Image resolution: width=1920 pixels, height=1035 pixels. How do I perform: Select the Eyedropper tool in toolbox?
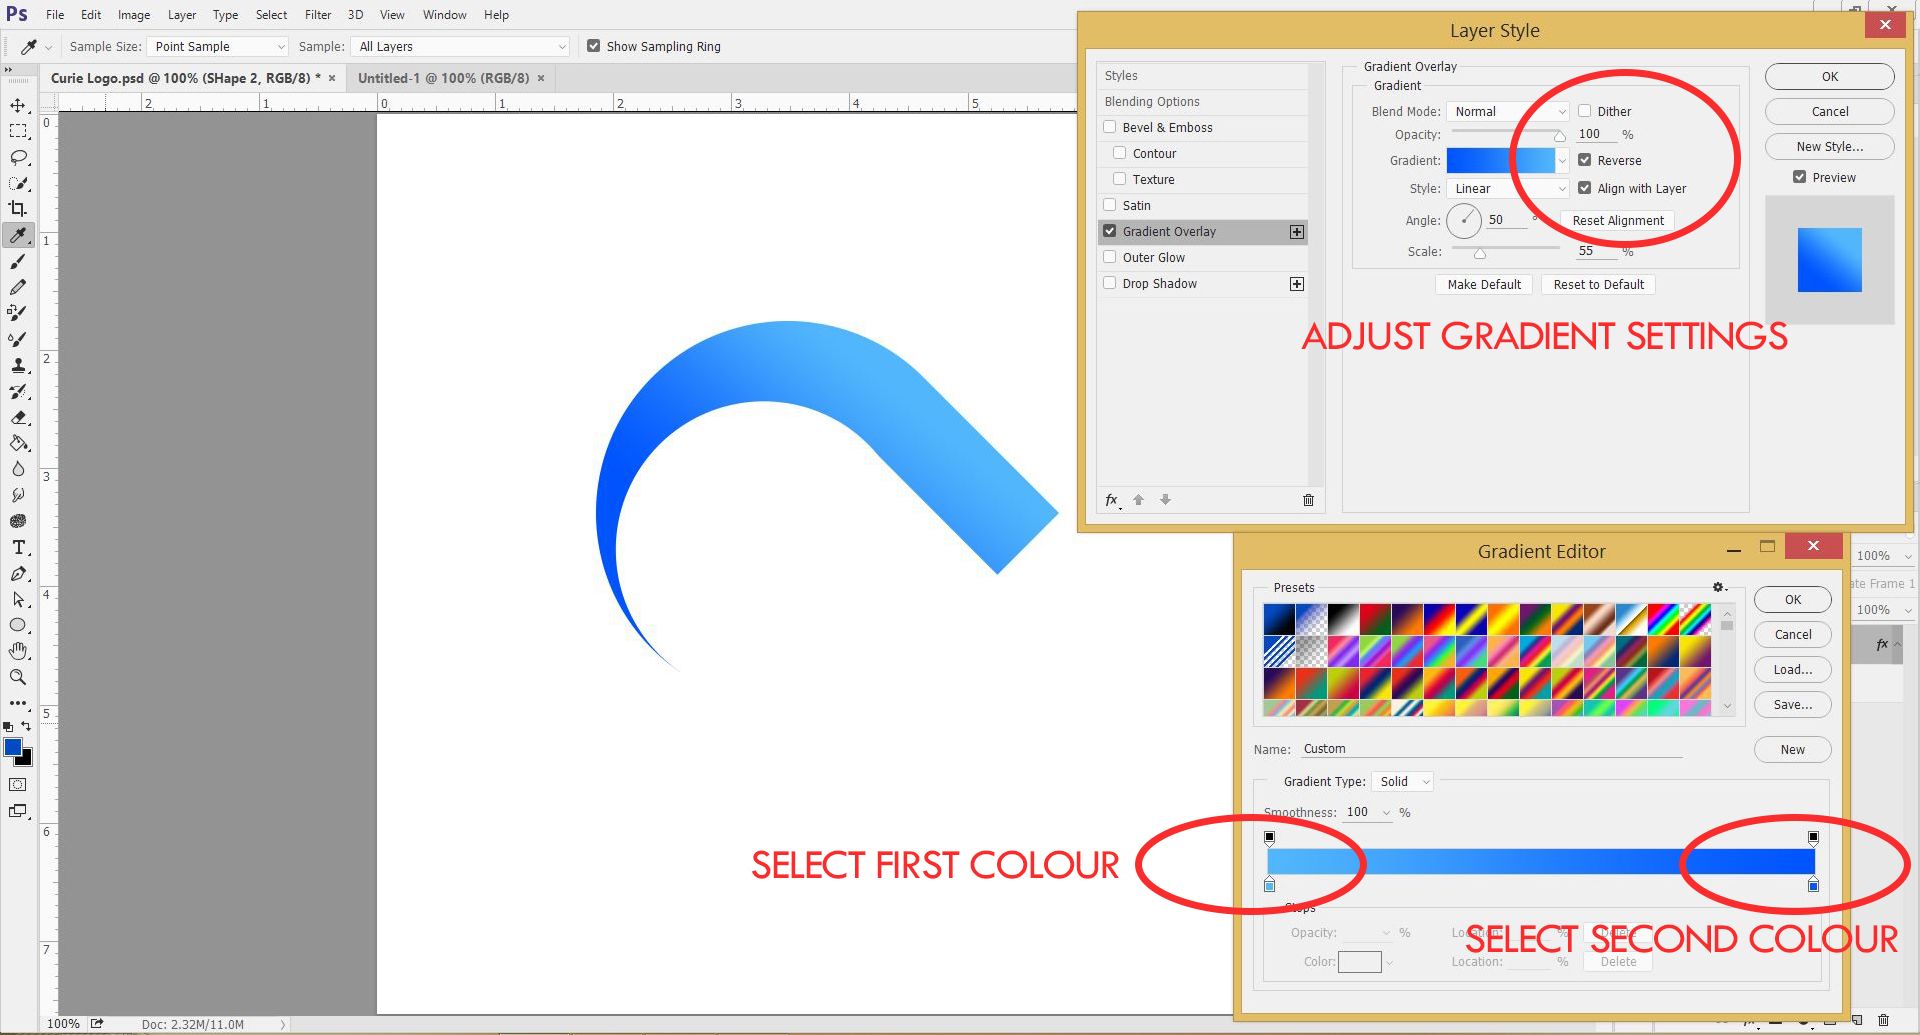[x=18, y=235]
